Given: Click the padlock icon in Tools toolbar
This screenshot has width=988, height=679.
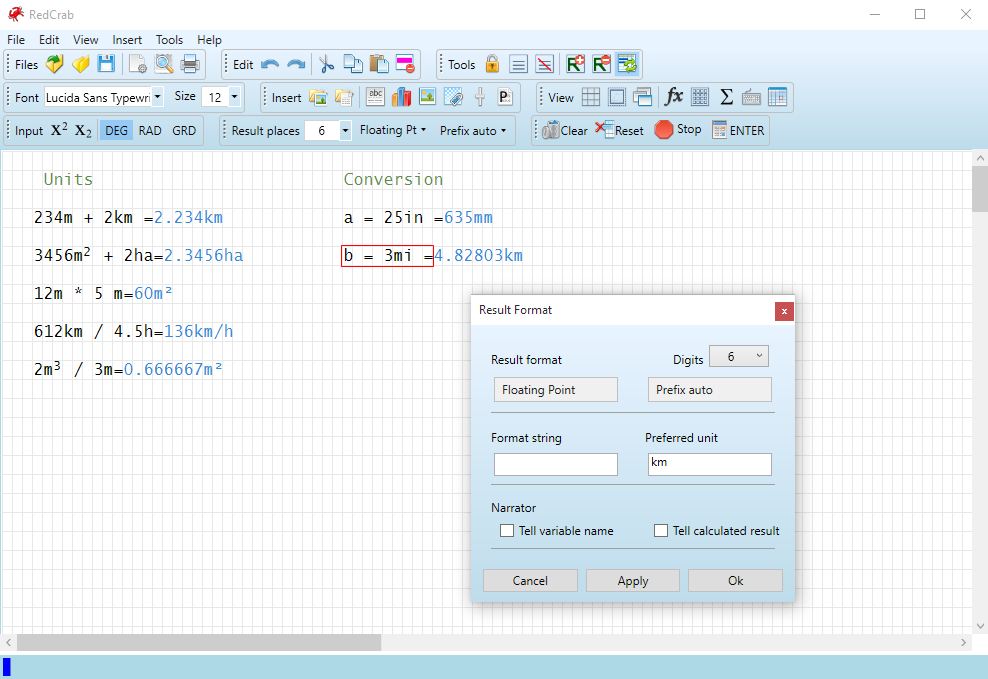Looking at the screenshot, I should tap(492, 64).
